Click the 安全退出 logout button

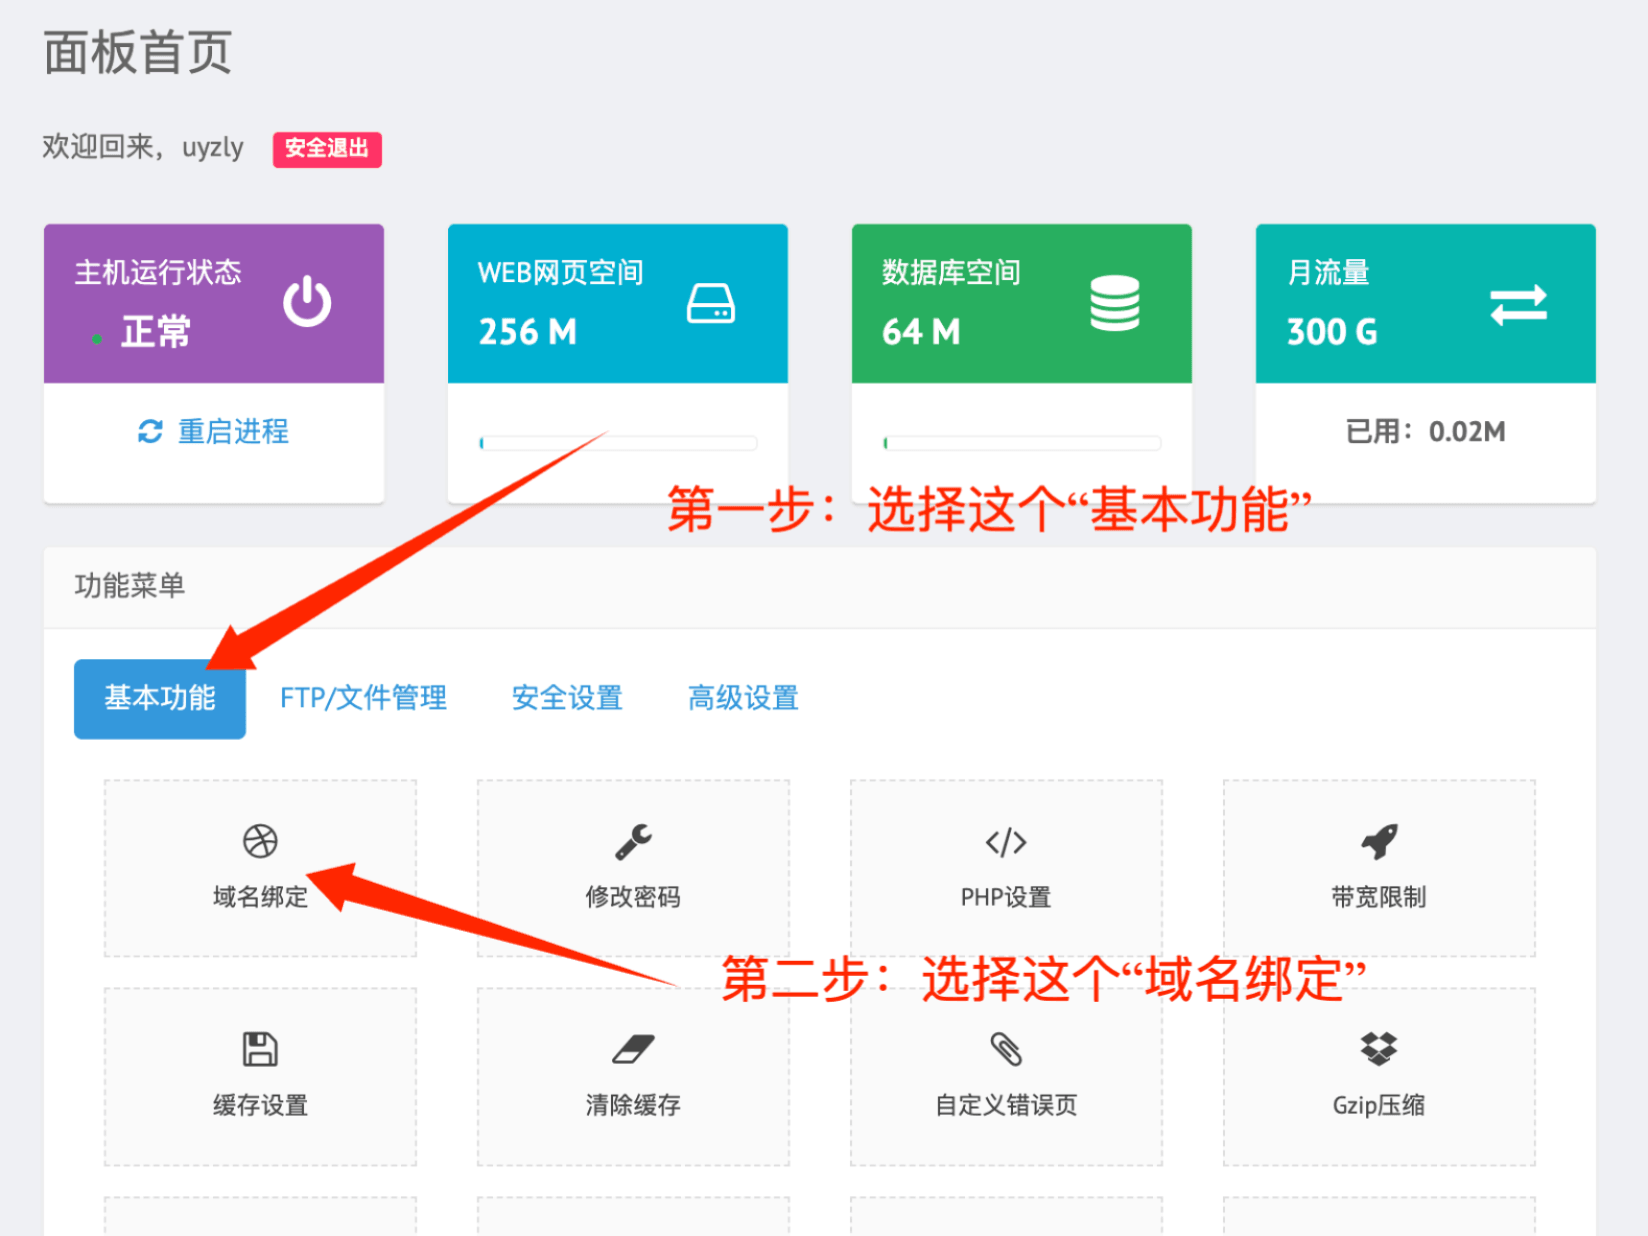click(x=327, y=149)
